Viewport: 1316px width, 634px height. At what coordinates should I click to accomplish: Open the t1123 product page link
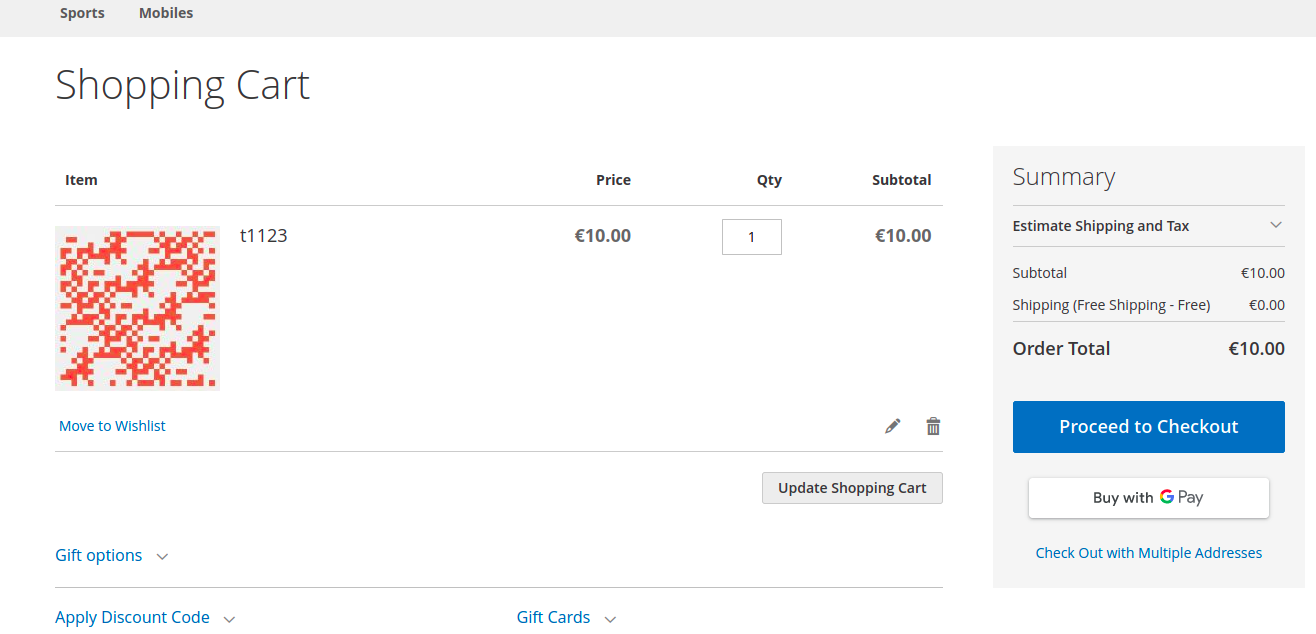(x=263, y=235)
